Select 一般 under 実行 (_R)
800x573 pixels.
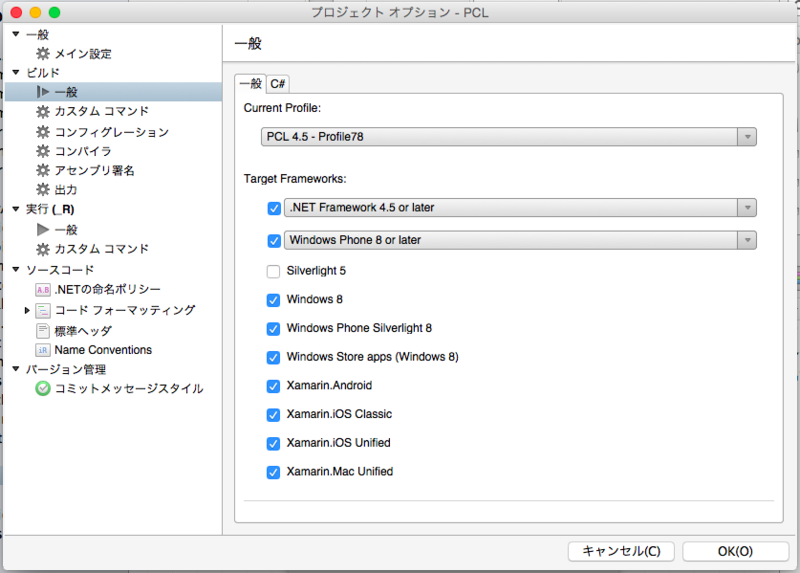coord(66,230)
